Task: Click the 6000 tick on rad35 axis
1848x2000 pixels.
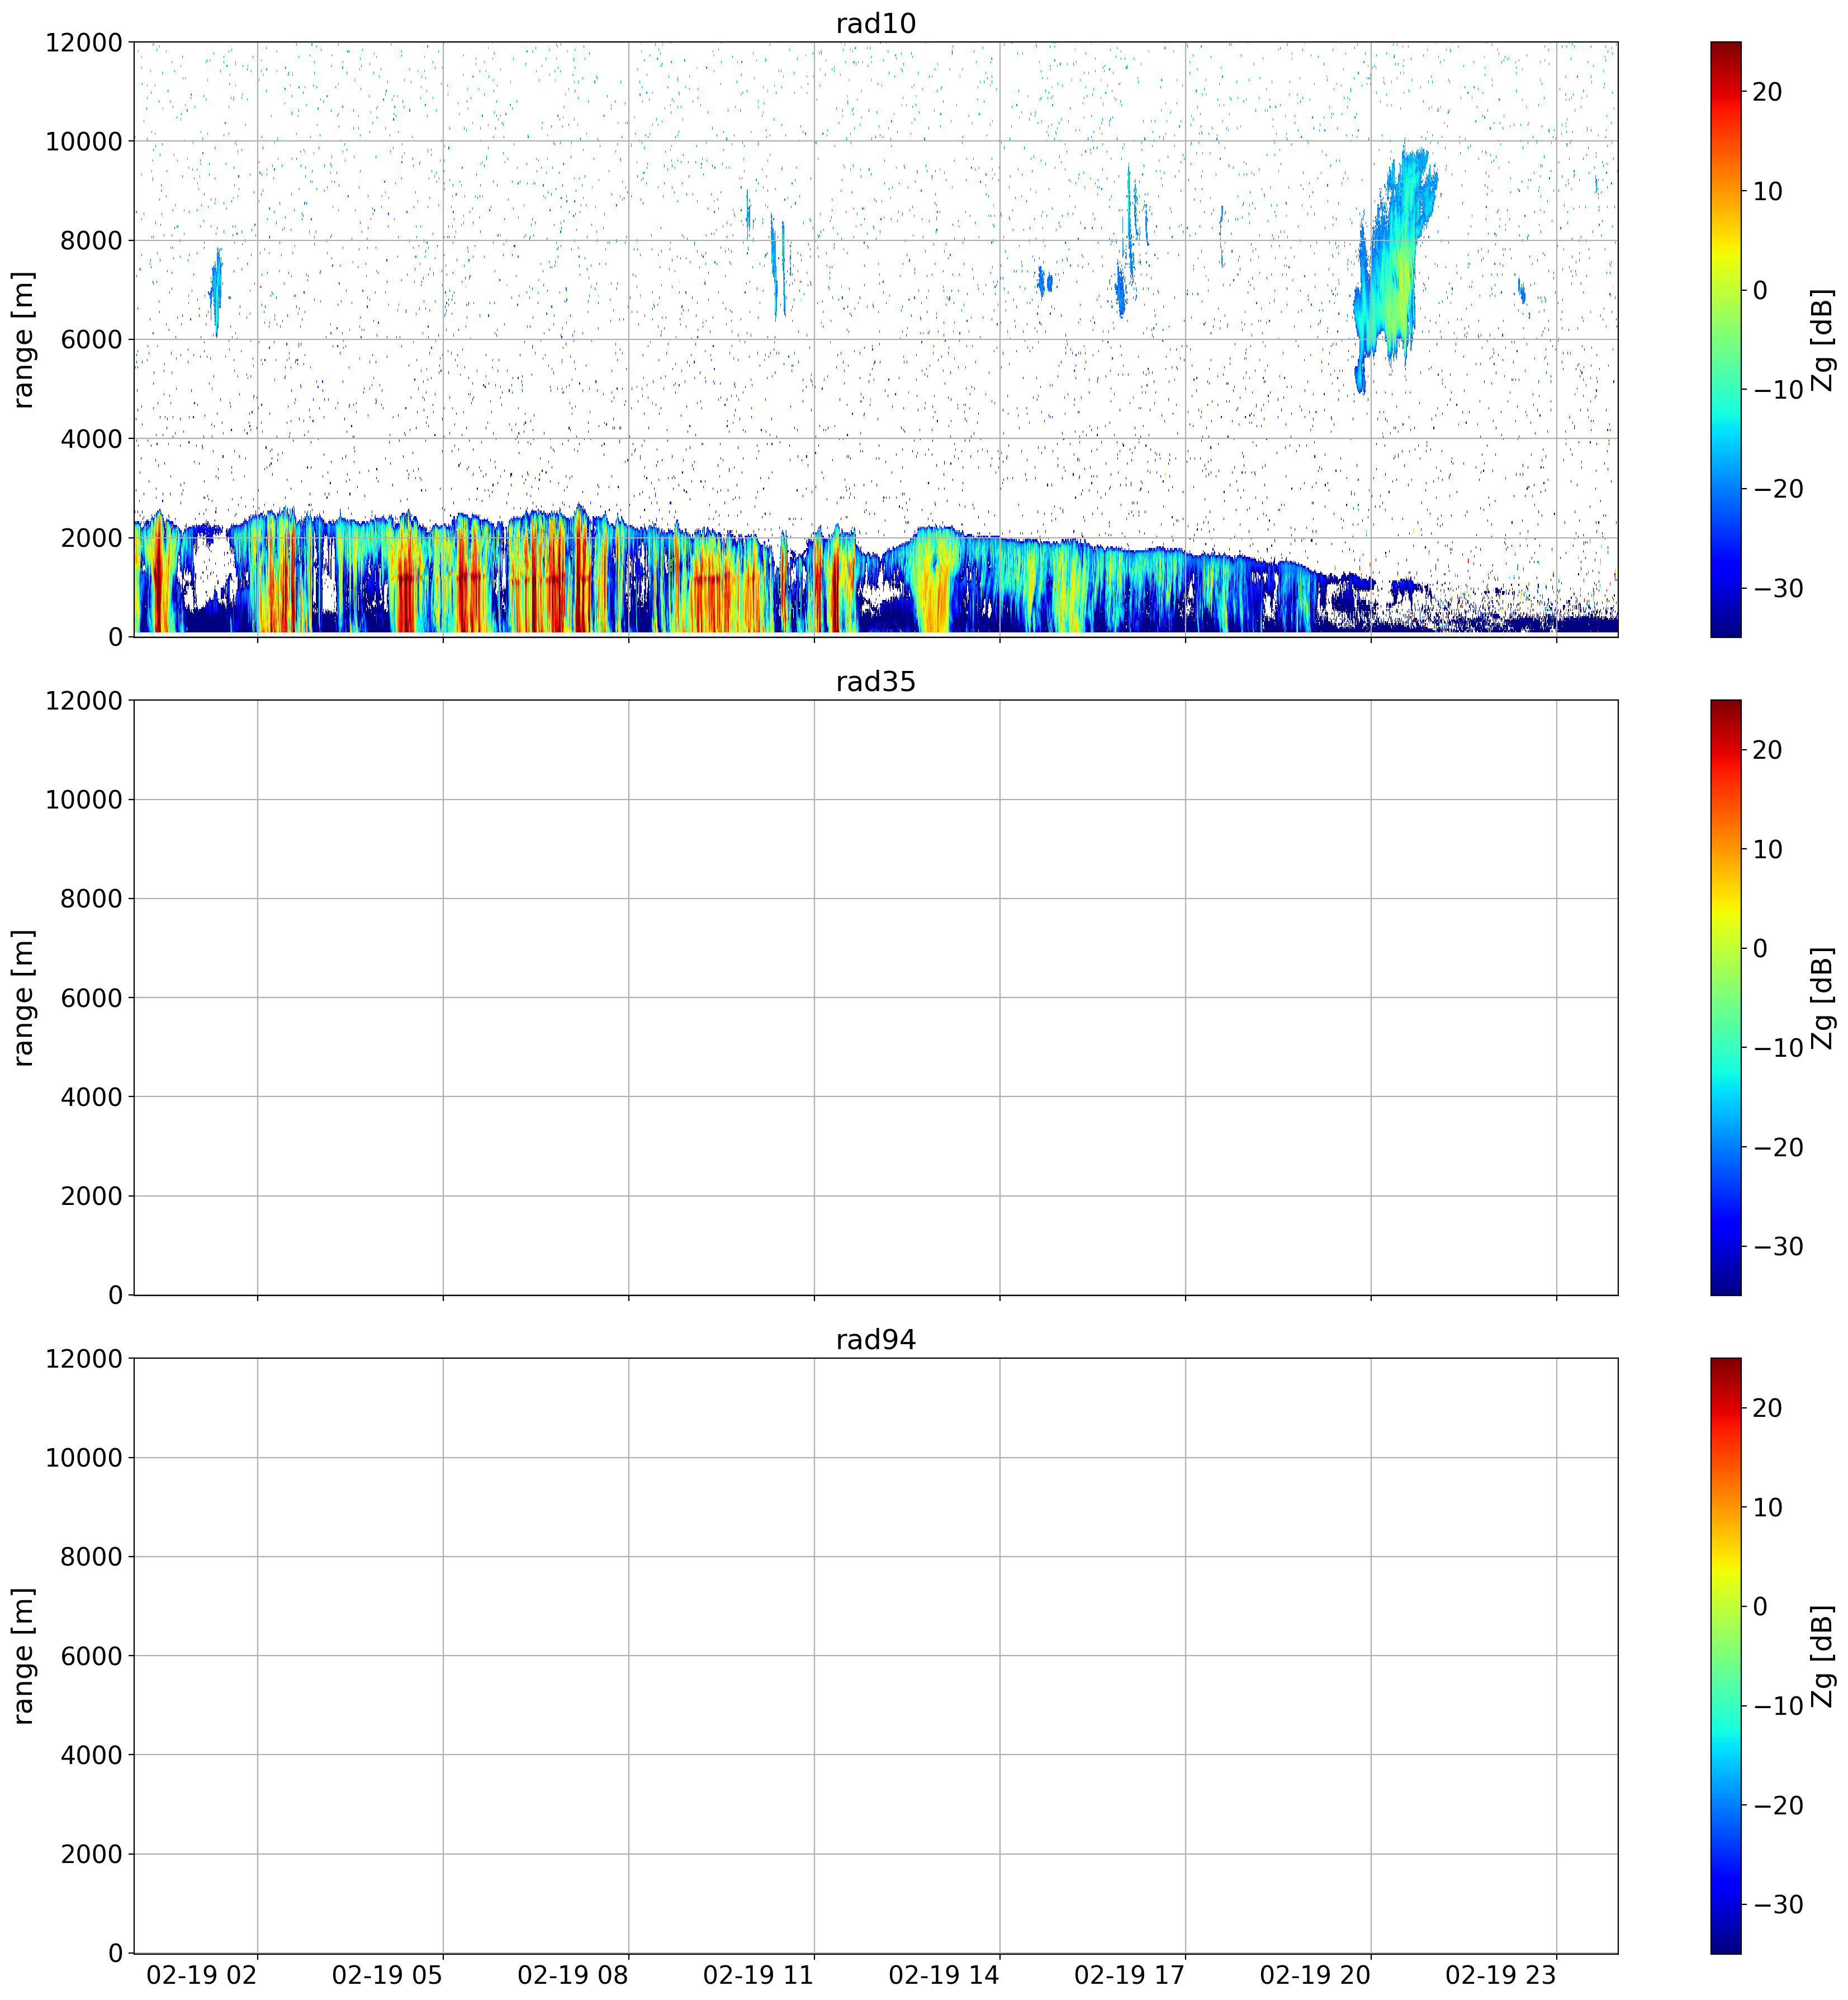Action: click(91, 998)
